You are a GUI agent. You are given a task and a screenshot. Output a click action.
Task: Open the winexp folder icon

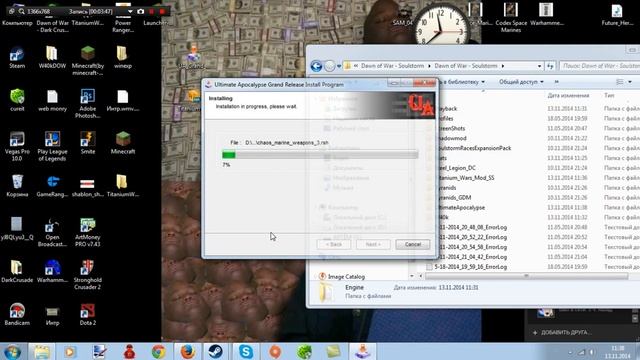[x=122, y=57]
